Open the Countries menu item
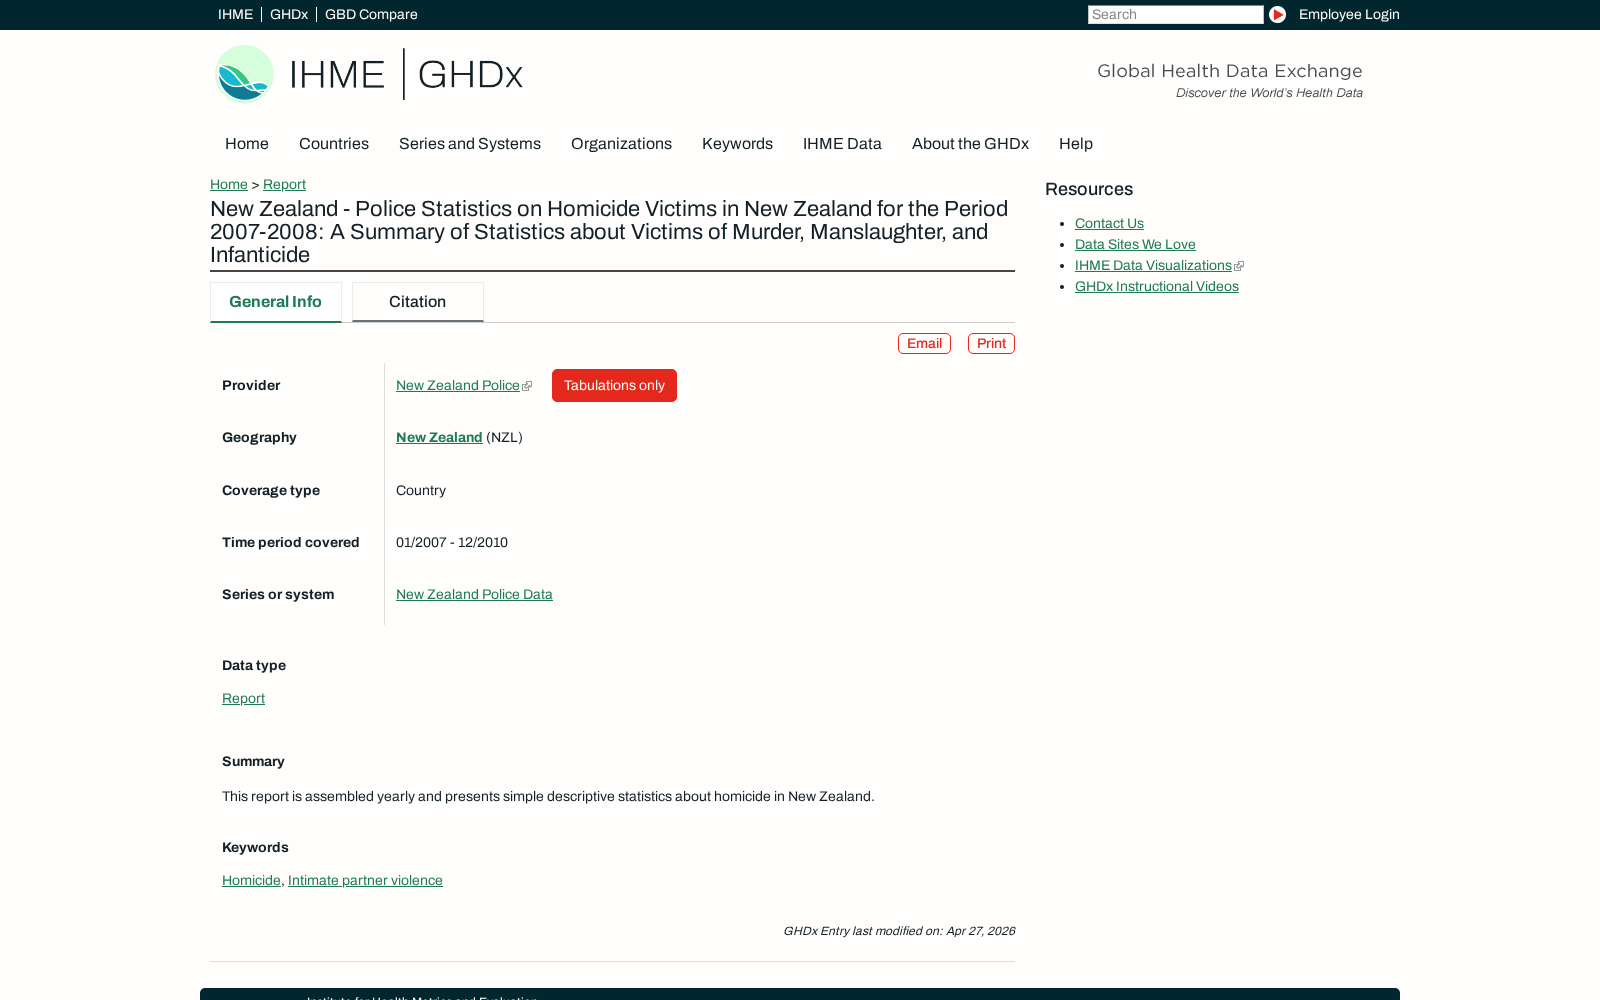The image size is (1600, 1000). tap(334, 144)
